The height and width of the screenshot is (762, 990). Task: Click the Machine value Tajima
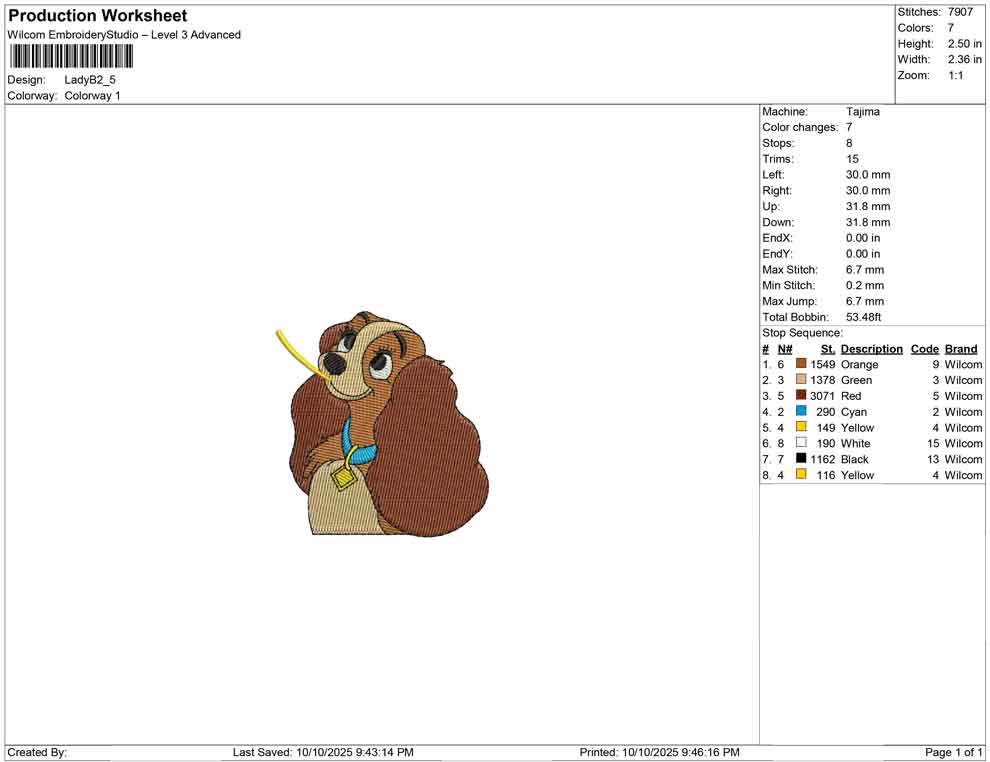tap(862, 112)
